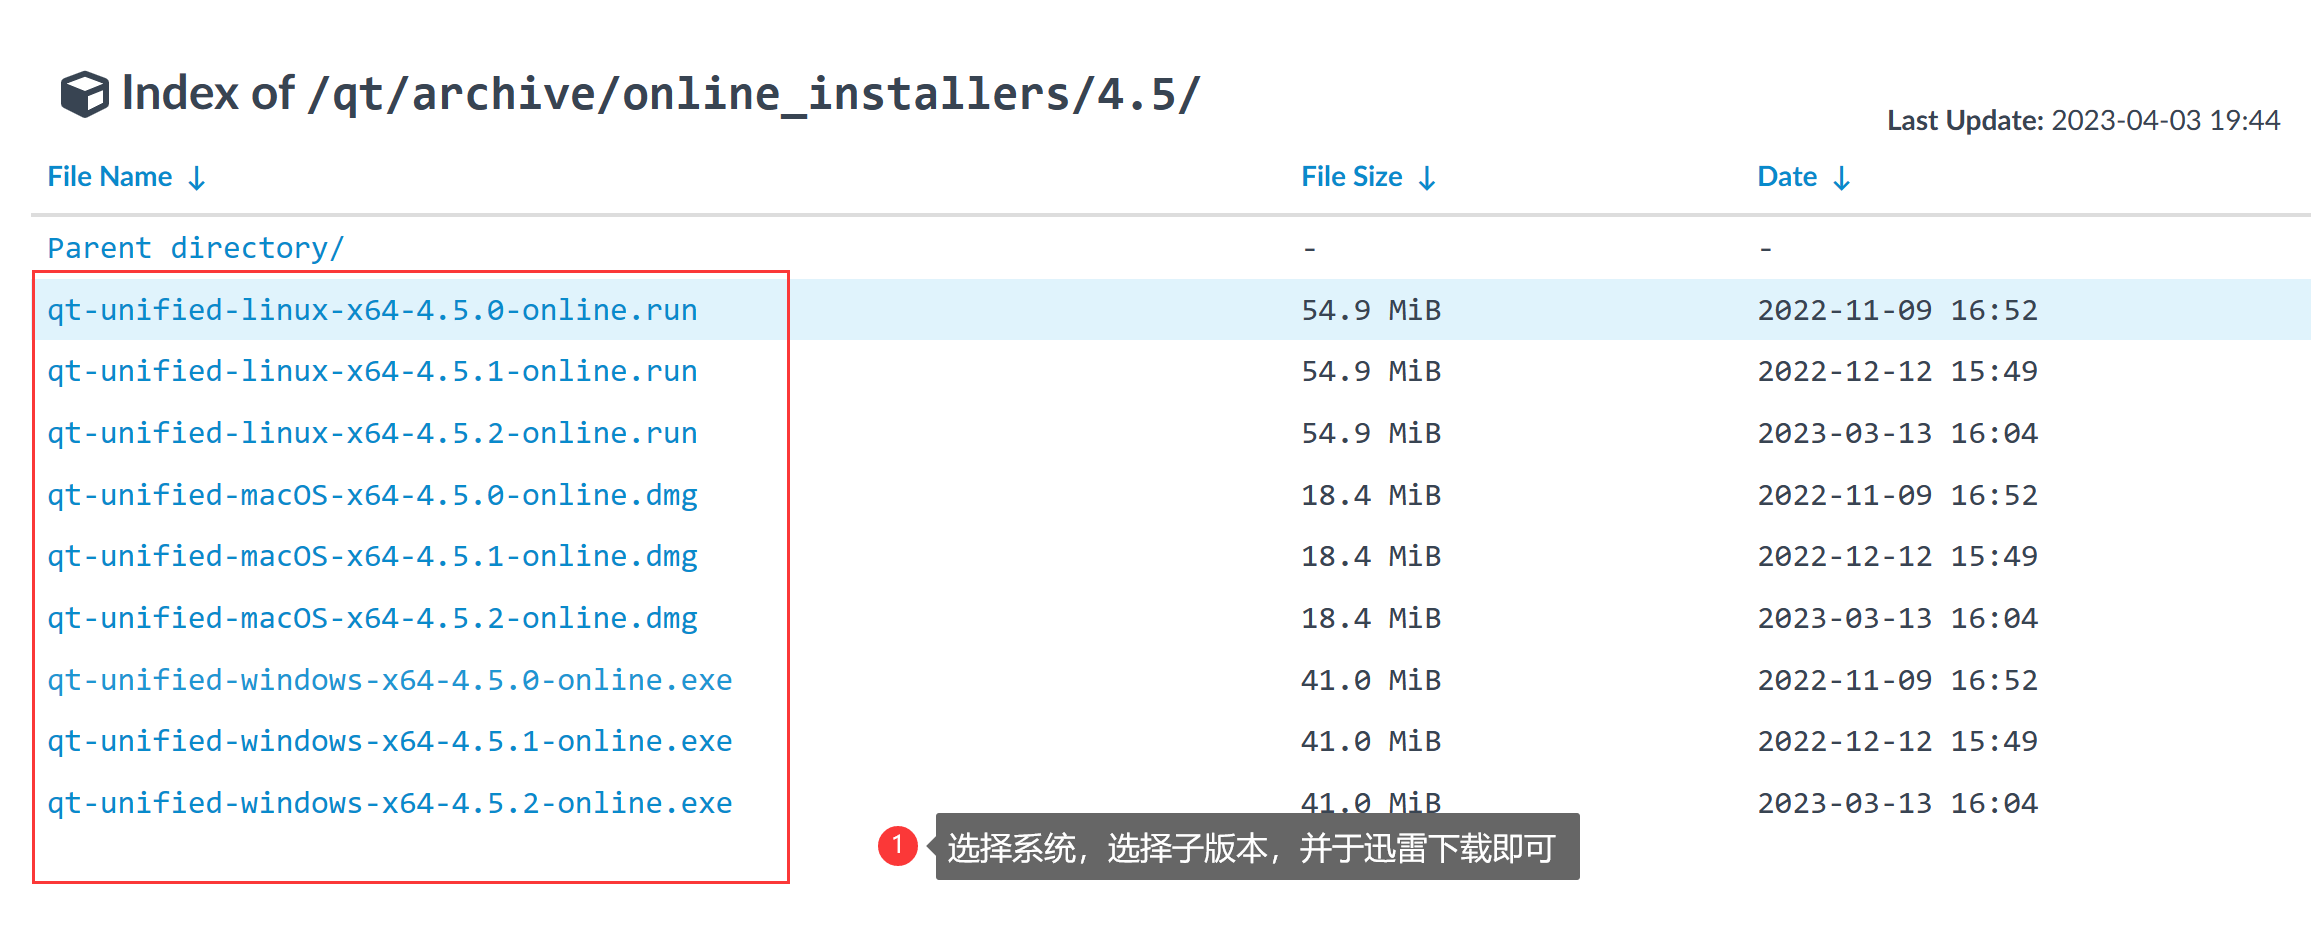Click the 41.0 MiB size of windows 4.5.0 row
This screenshot has width=2316, height=940.
1371,680
